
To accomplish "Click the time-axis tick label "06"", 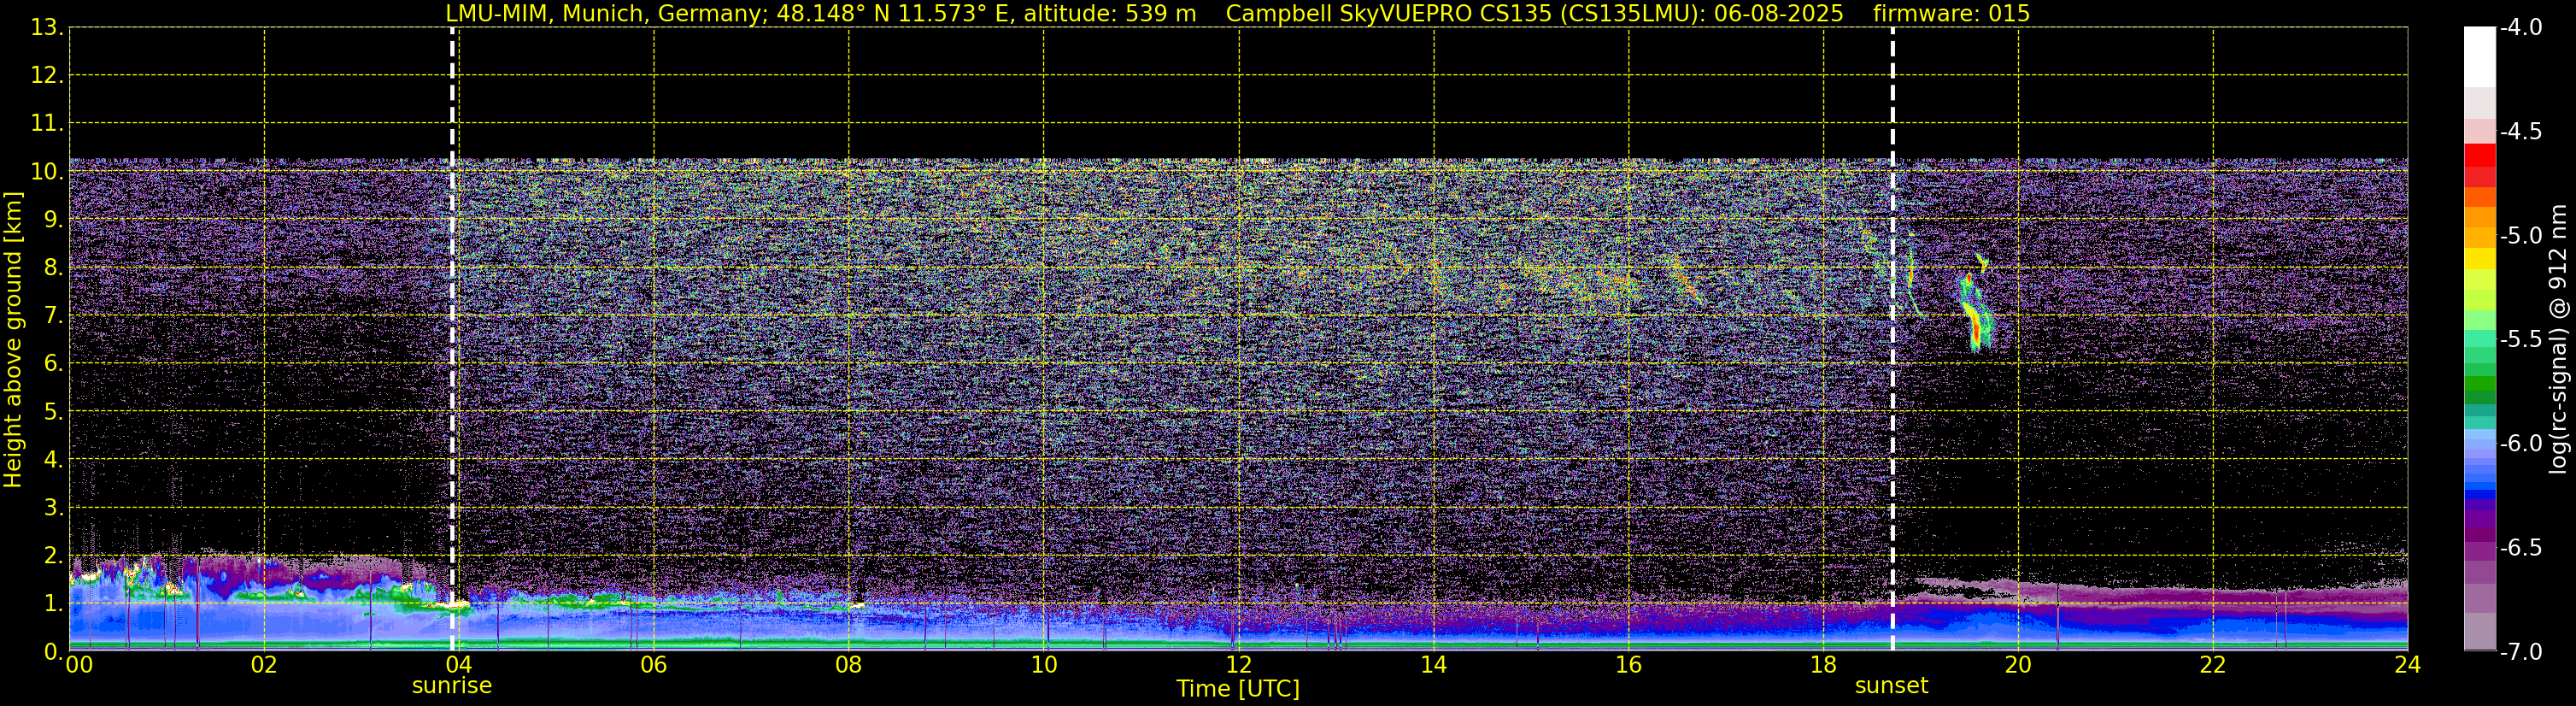I will coord(654,666).
